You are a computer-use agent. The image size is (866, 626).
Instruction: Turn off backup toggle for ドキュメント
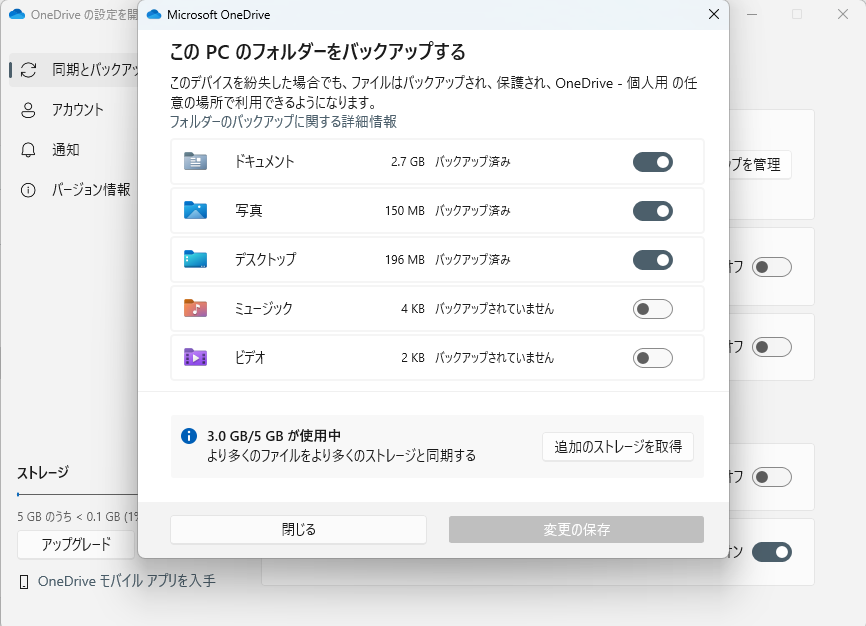(x=653, y=162)
